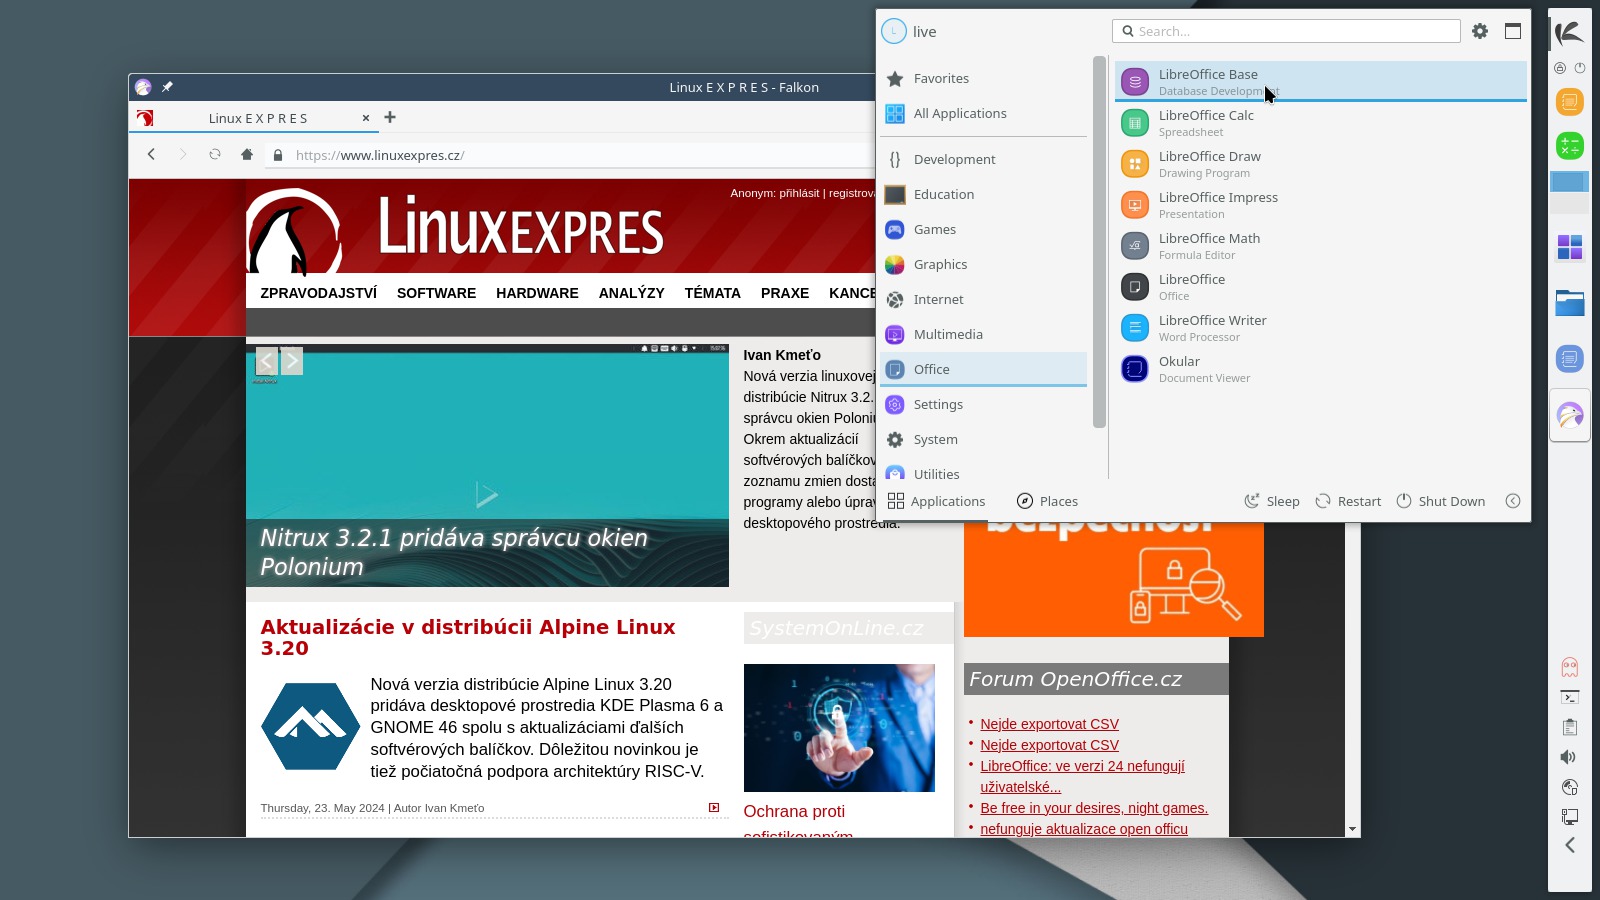The height and width of the screenshot is (900, 1600).
Task: Click the Shut Down button
Action: (1441, 501)
